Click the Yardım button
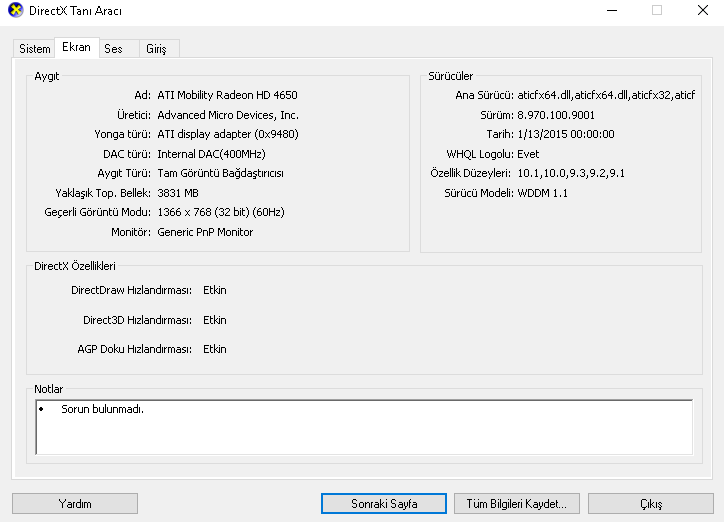 point(75,504)
